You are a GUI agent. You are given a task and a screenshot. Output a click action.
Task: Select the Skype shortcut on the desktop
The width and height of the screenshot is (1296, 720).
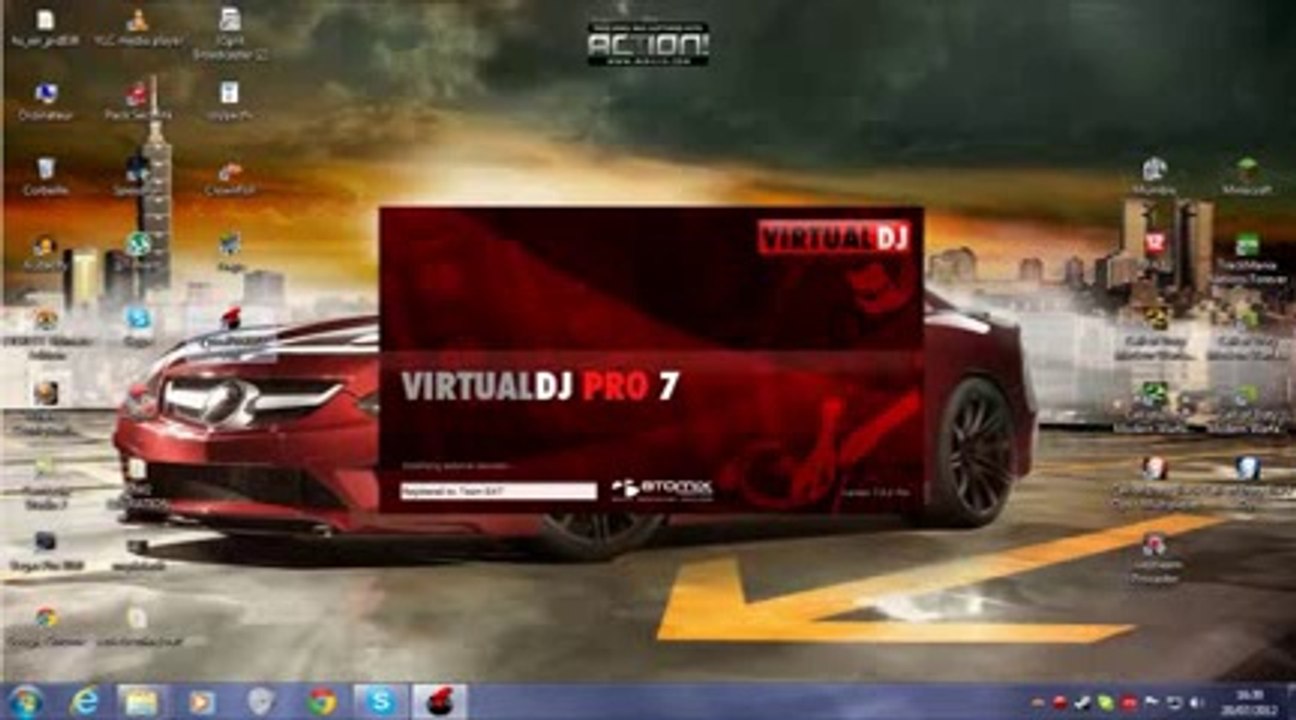pyautogui.click(x=139, y=325)
